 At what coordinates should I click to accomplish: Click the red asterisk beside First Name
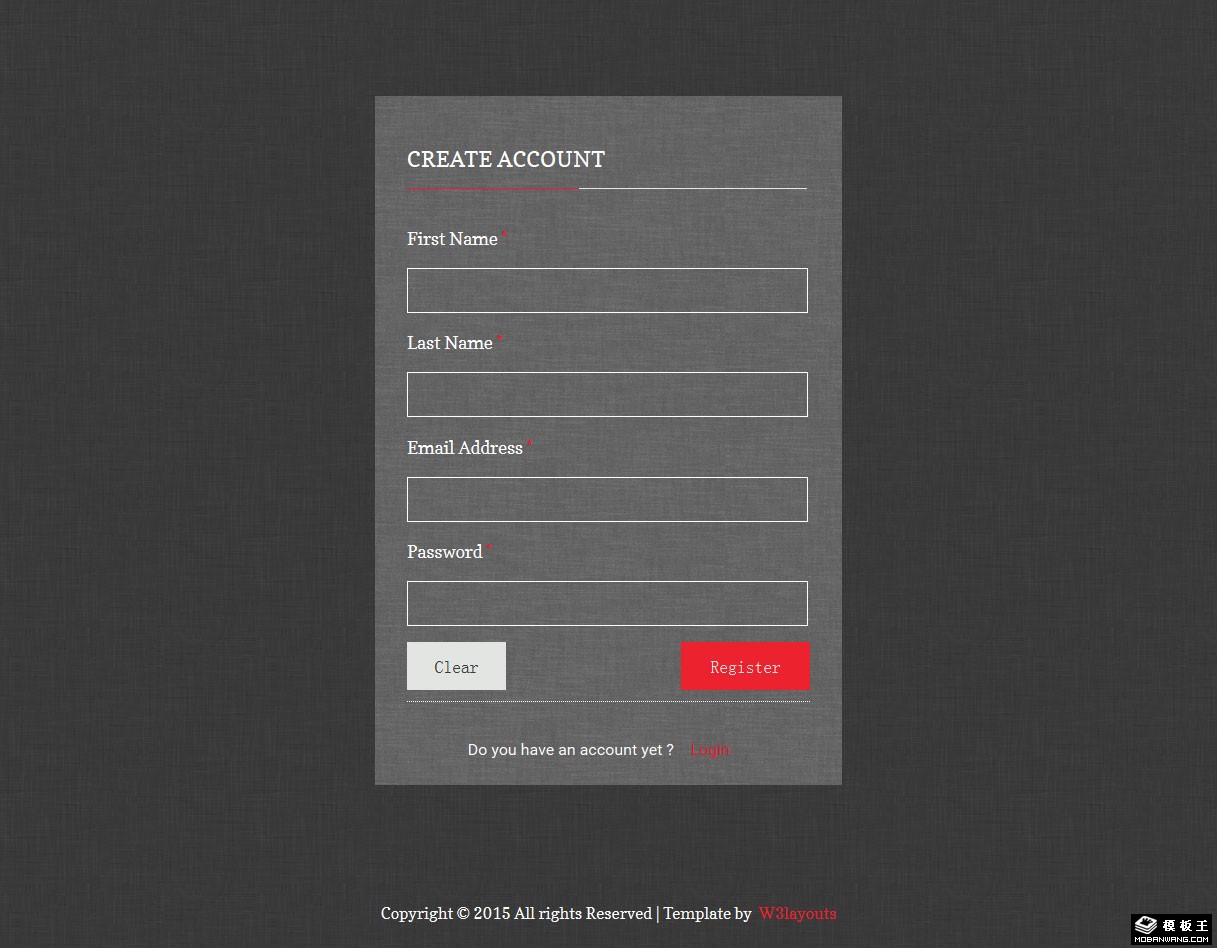505,235
